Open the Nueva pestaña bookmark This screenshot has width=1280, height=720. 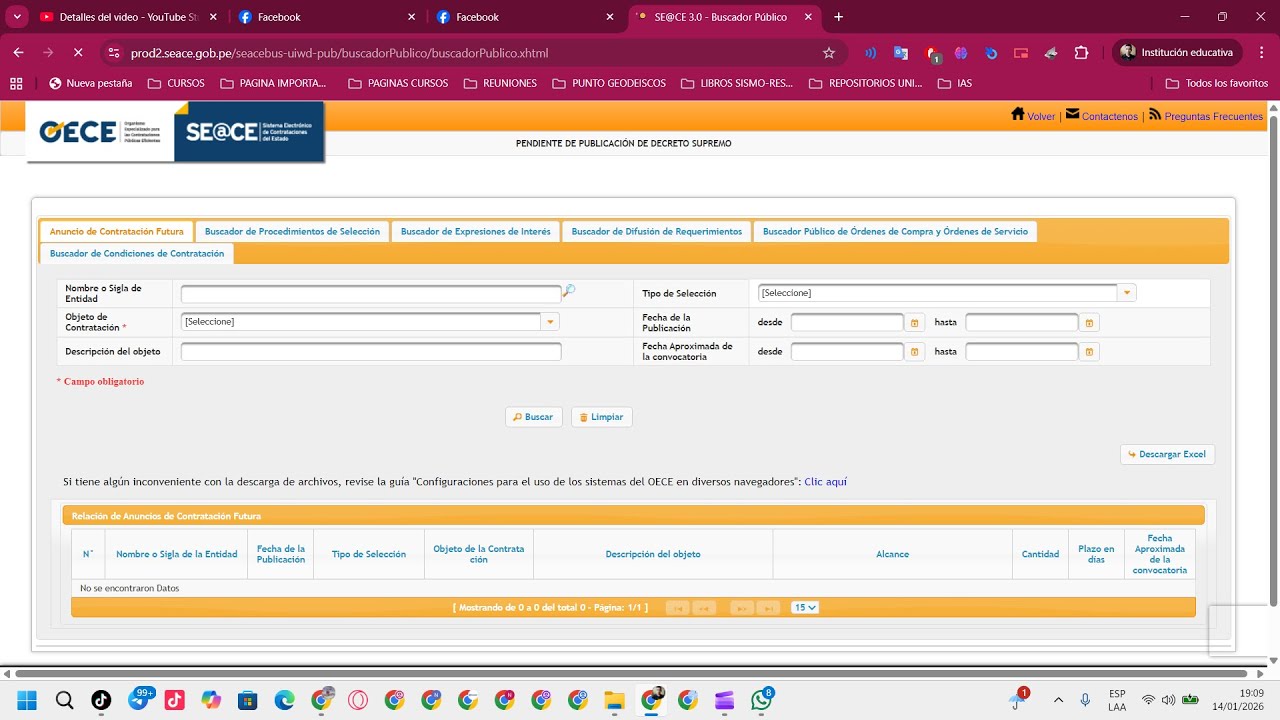click(x=90, y=83)
